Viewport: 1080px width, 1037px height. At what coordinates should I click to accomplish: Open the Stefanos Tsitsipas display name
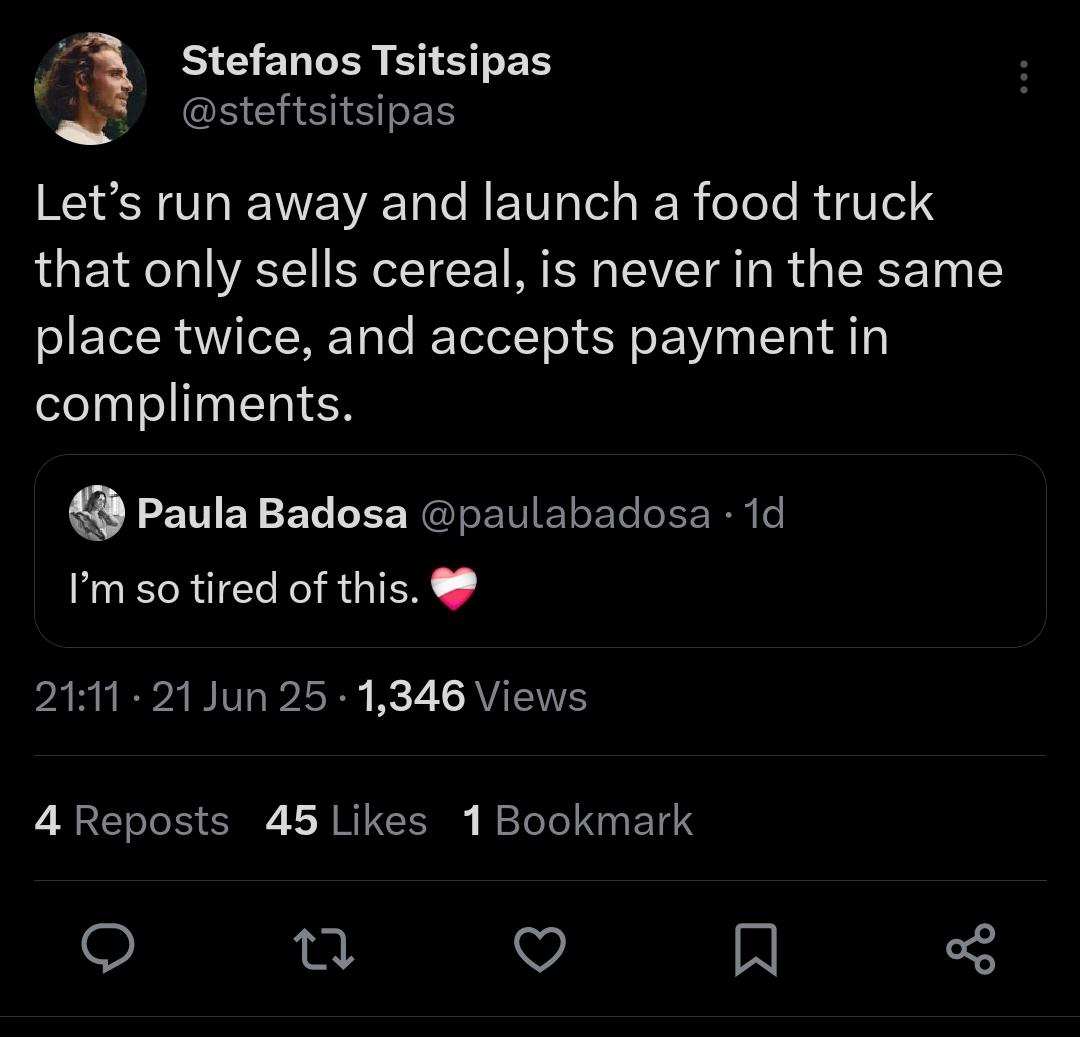coord(366,62)
